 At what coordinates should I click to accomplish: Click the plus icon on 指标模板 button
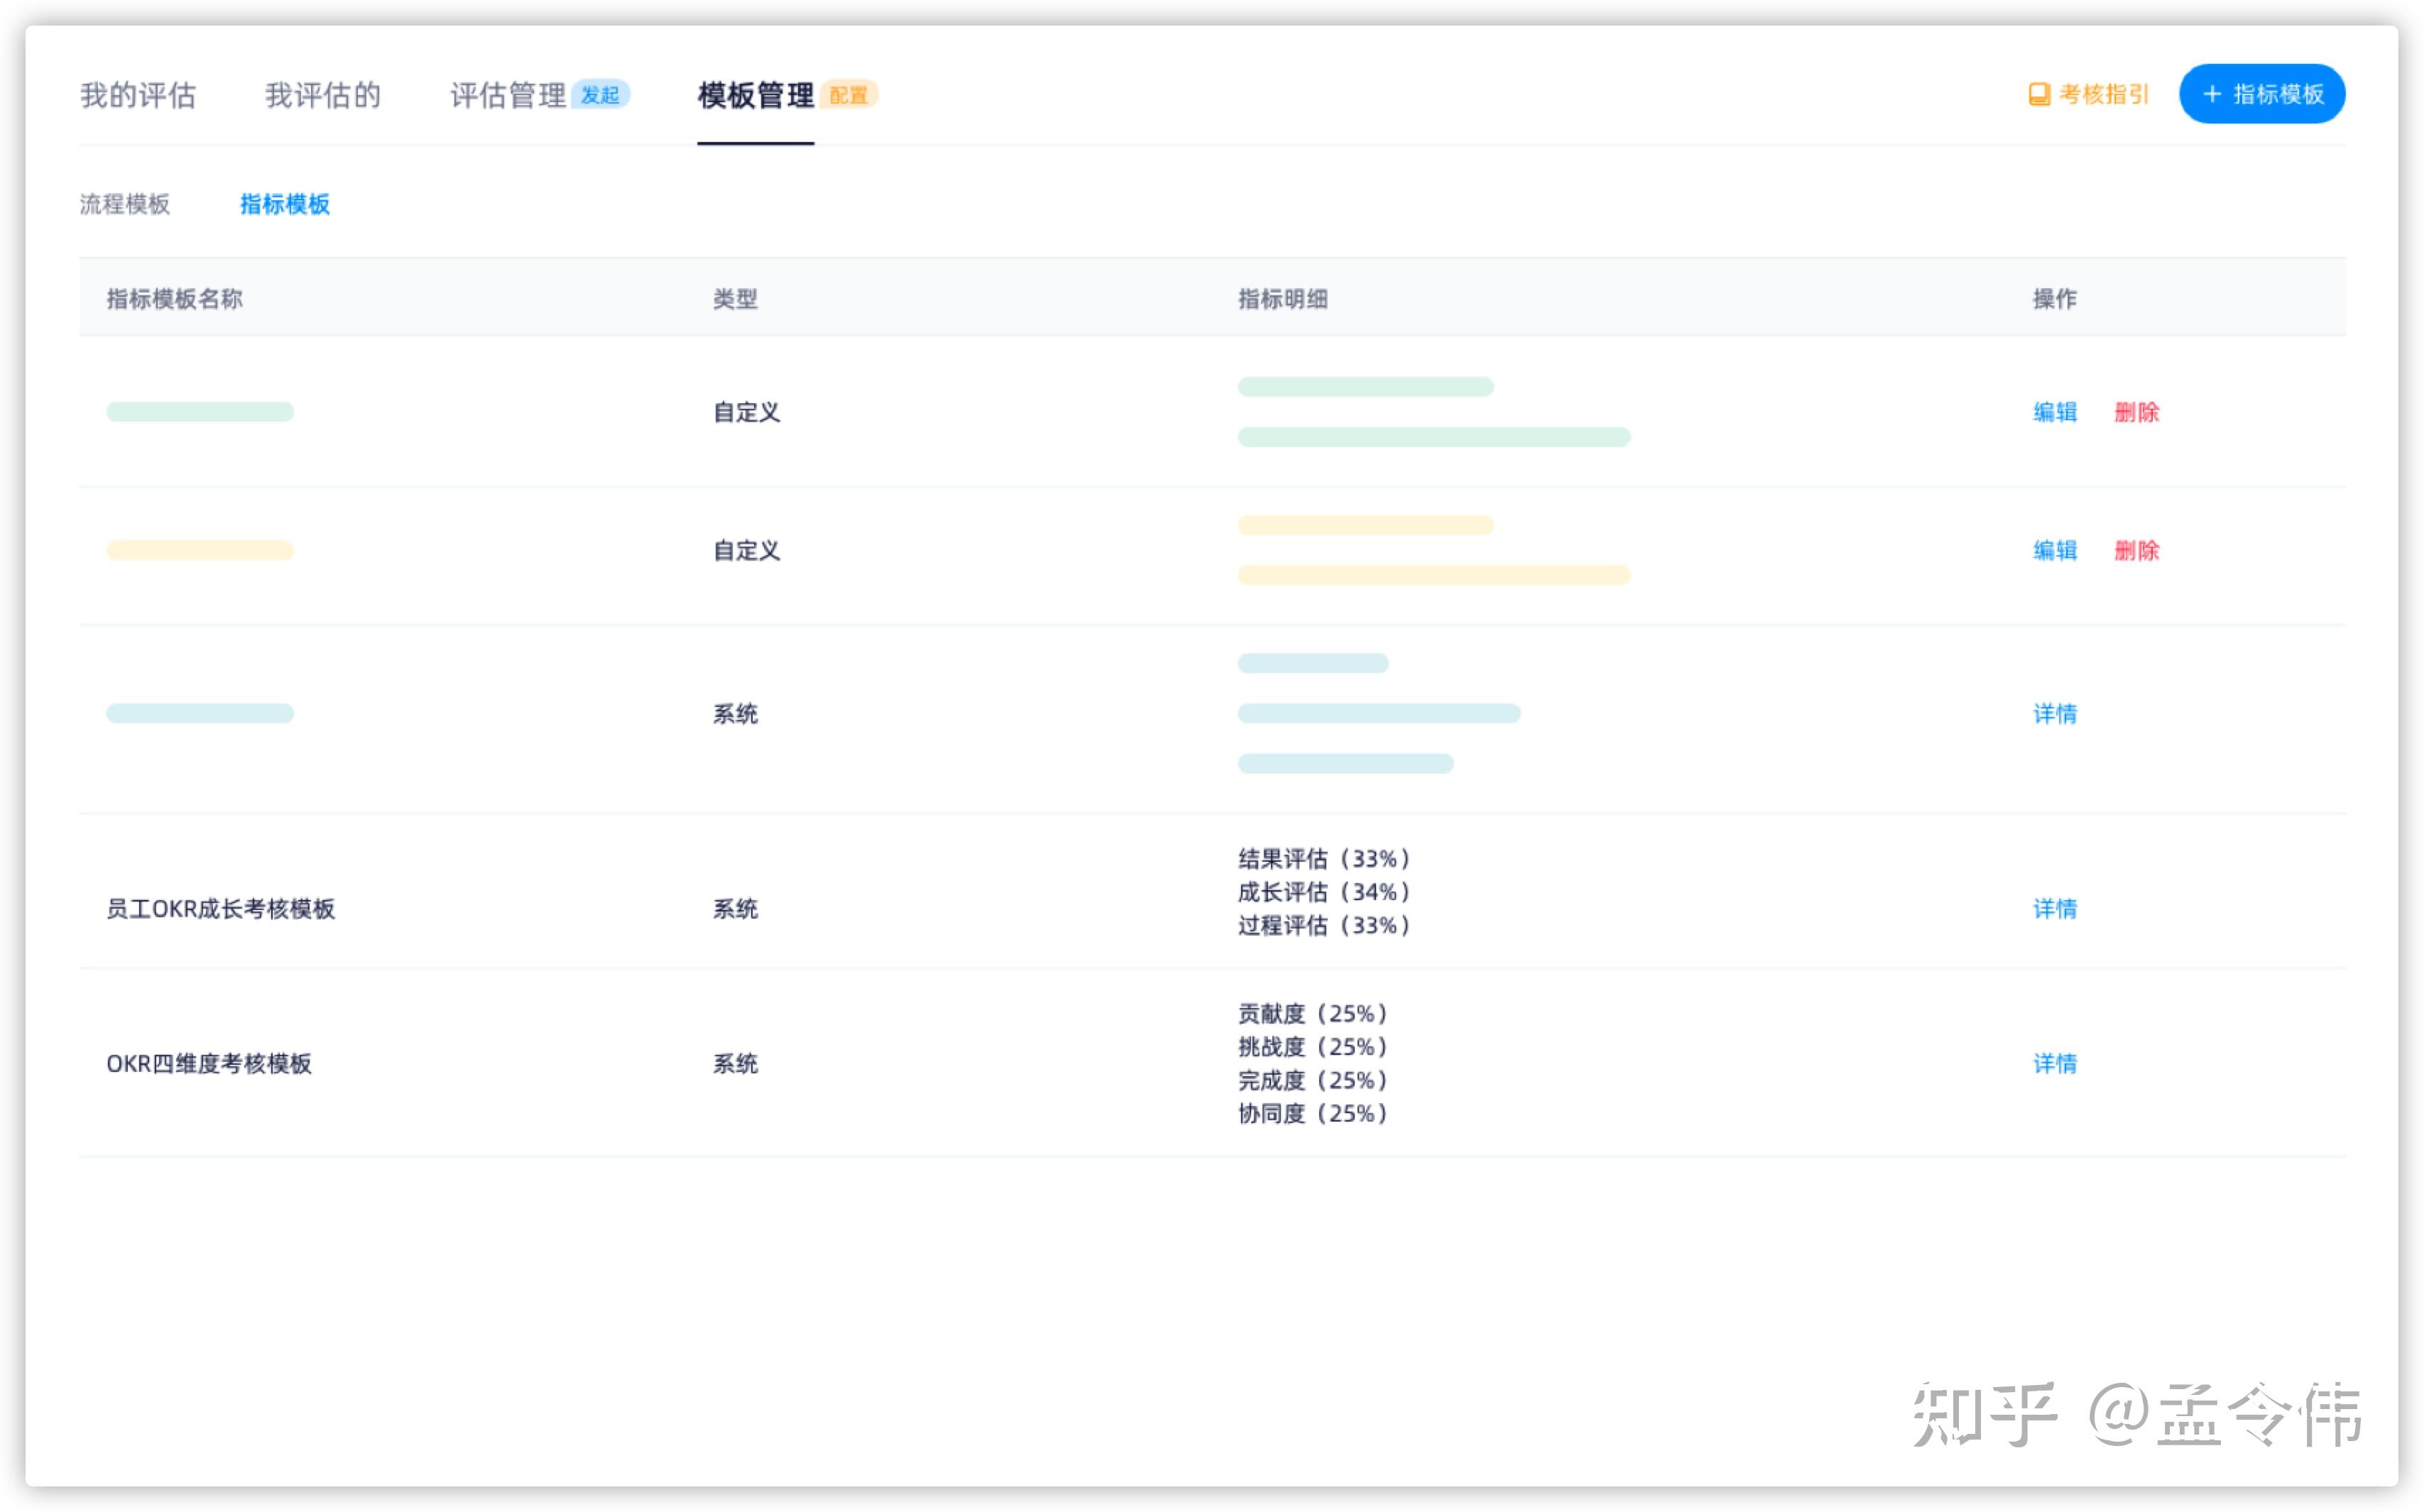2212,95
